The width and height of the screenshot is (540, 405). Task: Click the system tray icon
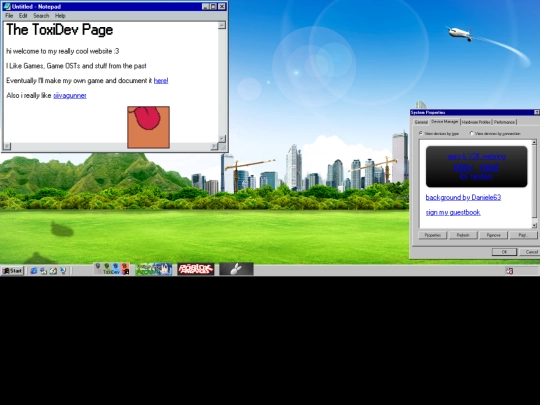pos(509,271)
